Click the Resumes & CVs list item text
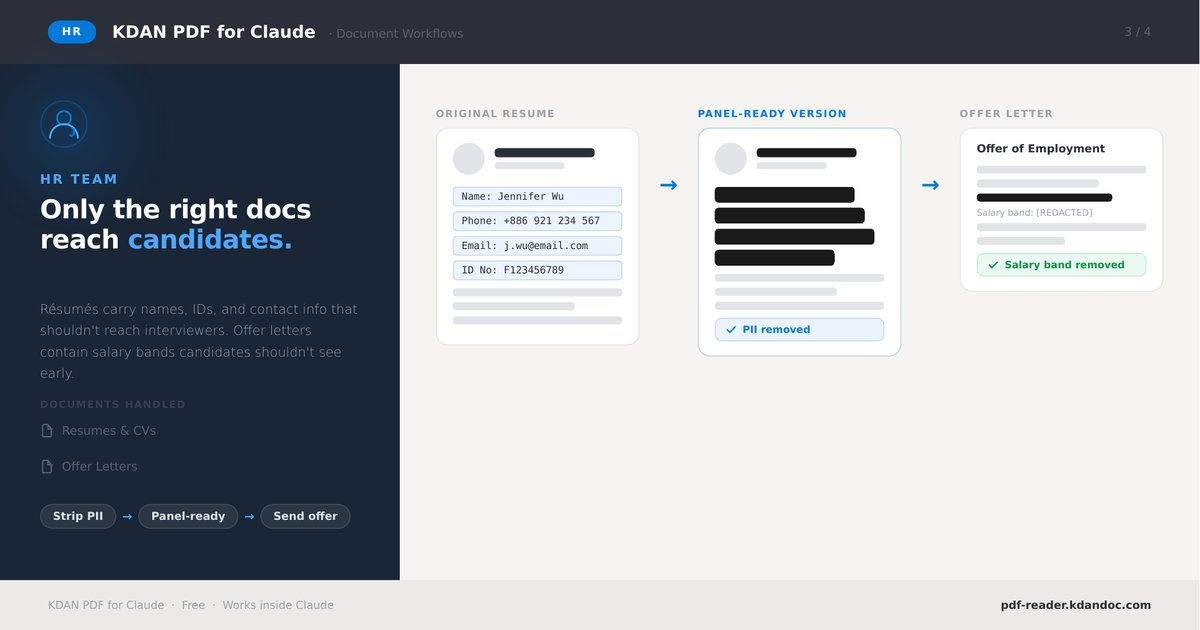 coord(109,431)
